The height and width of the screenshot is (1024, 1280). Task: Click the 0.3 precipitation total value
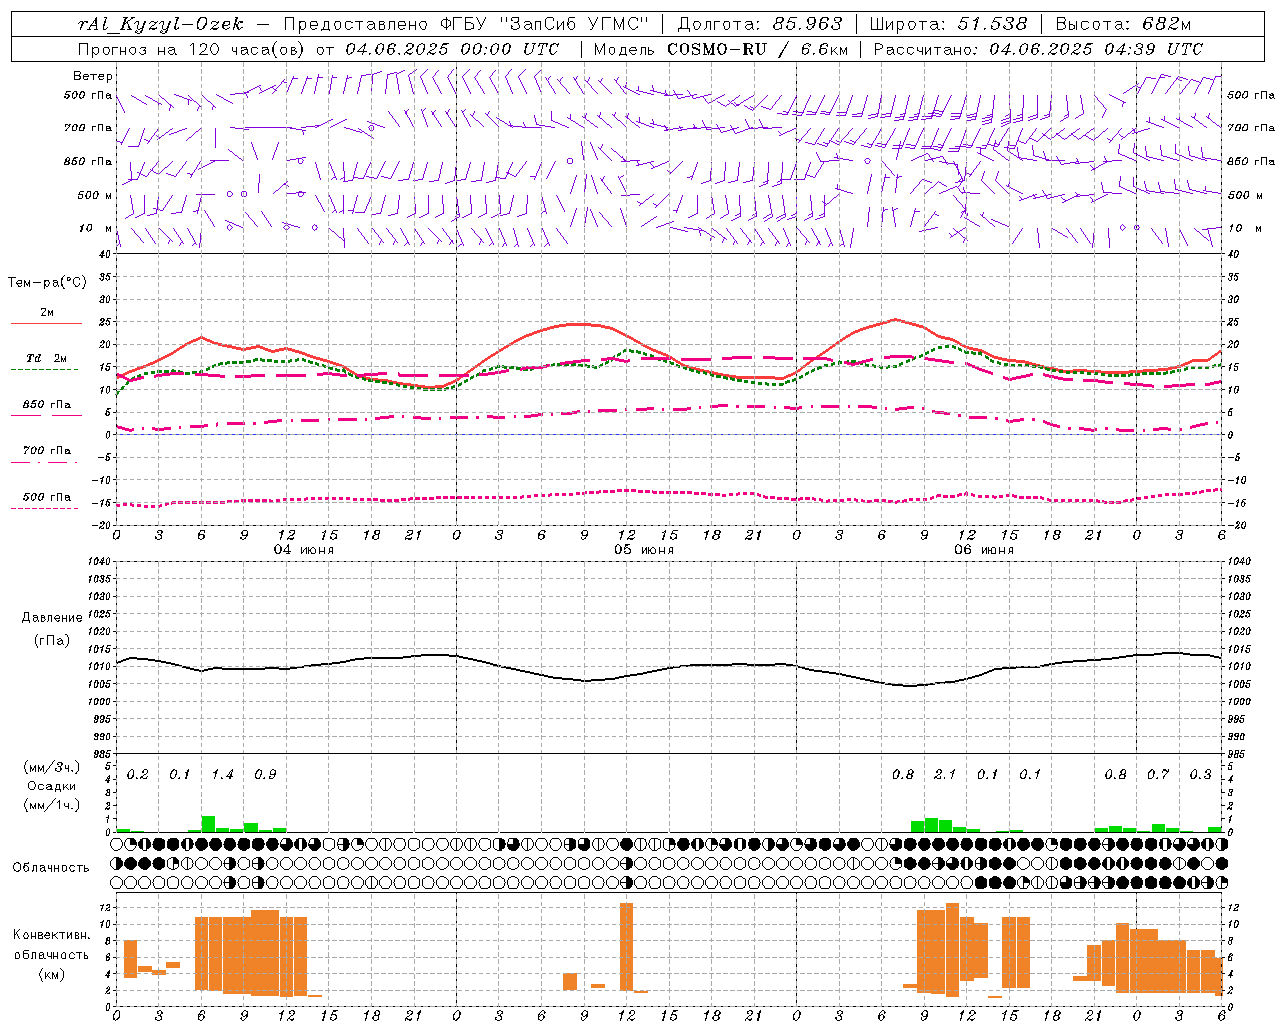pos(1200,774)
